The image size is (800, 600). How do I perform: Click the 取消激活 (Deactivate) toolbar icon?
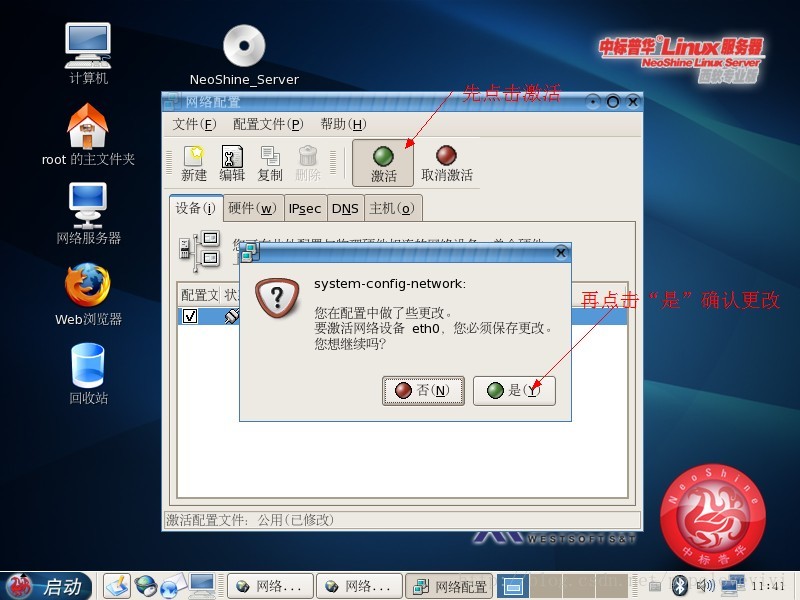click(446, 160)
